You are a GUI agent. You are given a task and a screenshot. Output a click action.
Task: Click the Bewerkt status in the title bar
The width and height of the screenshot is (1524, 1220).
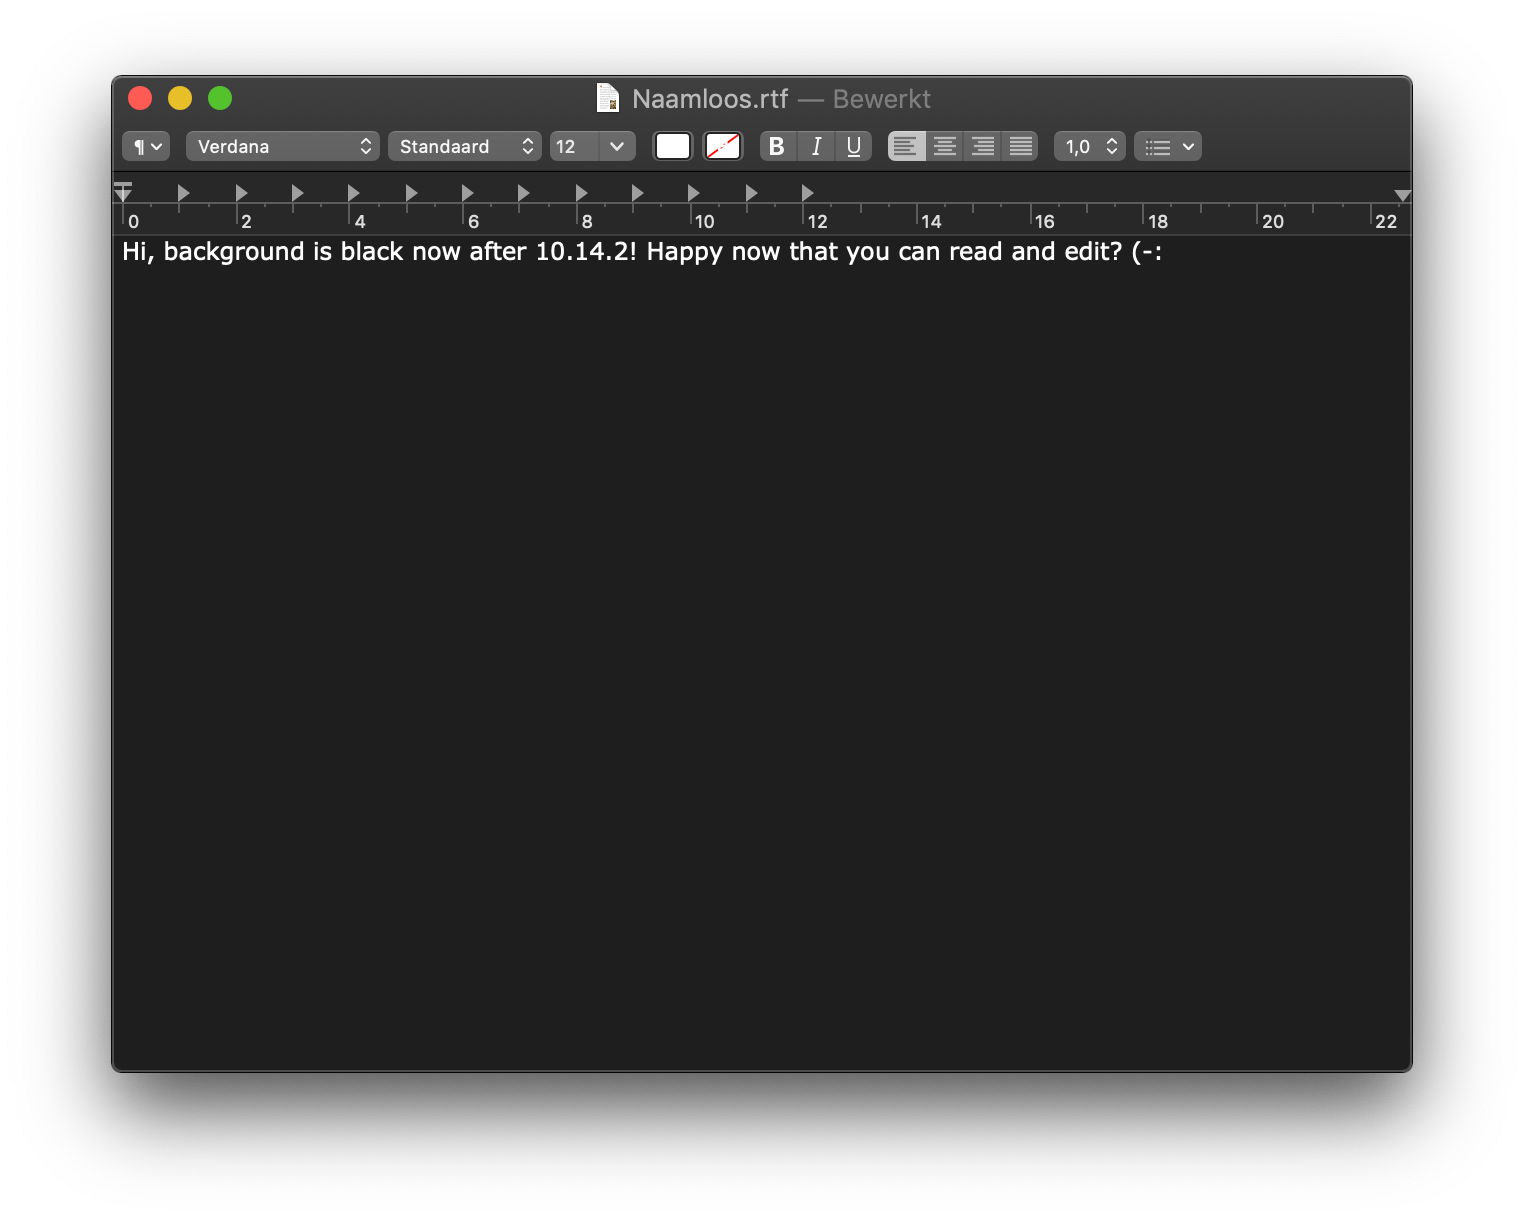(881, 99)
